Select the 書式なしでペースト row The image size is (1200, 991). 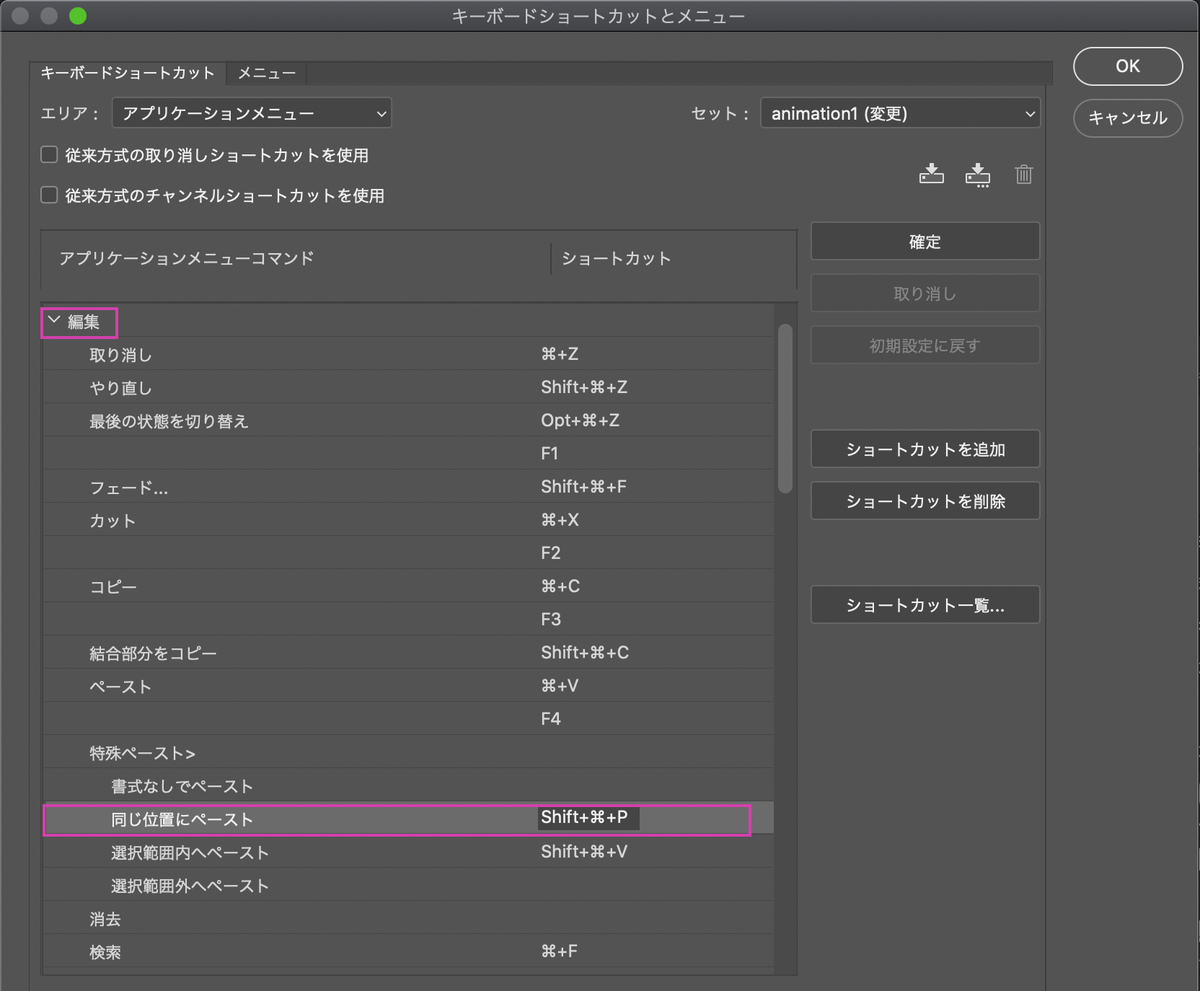[x=407, y=786]
